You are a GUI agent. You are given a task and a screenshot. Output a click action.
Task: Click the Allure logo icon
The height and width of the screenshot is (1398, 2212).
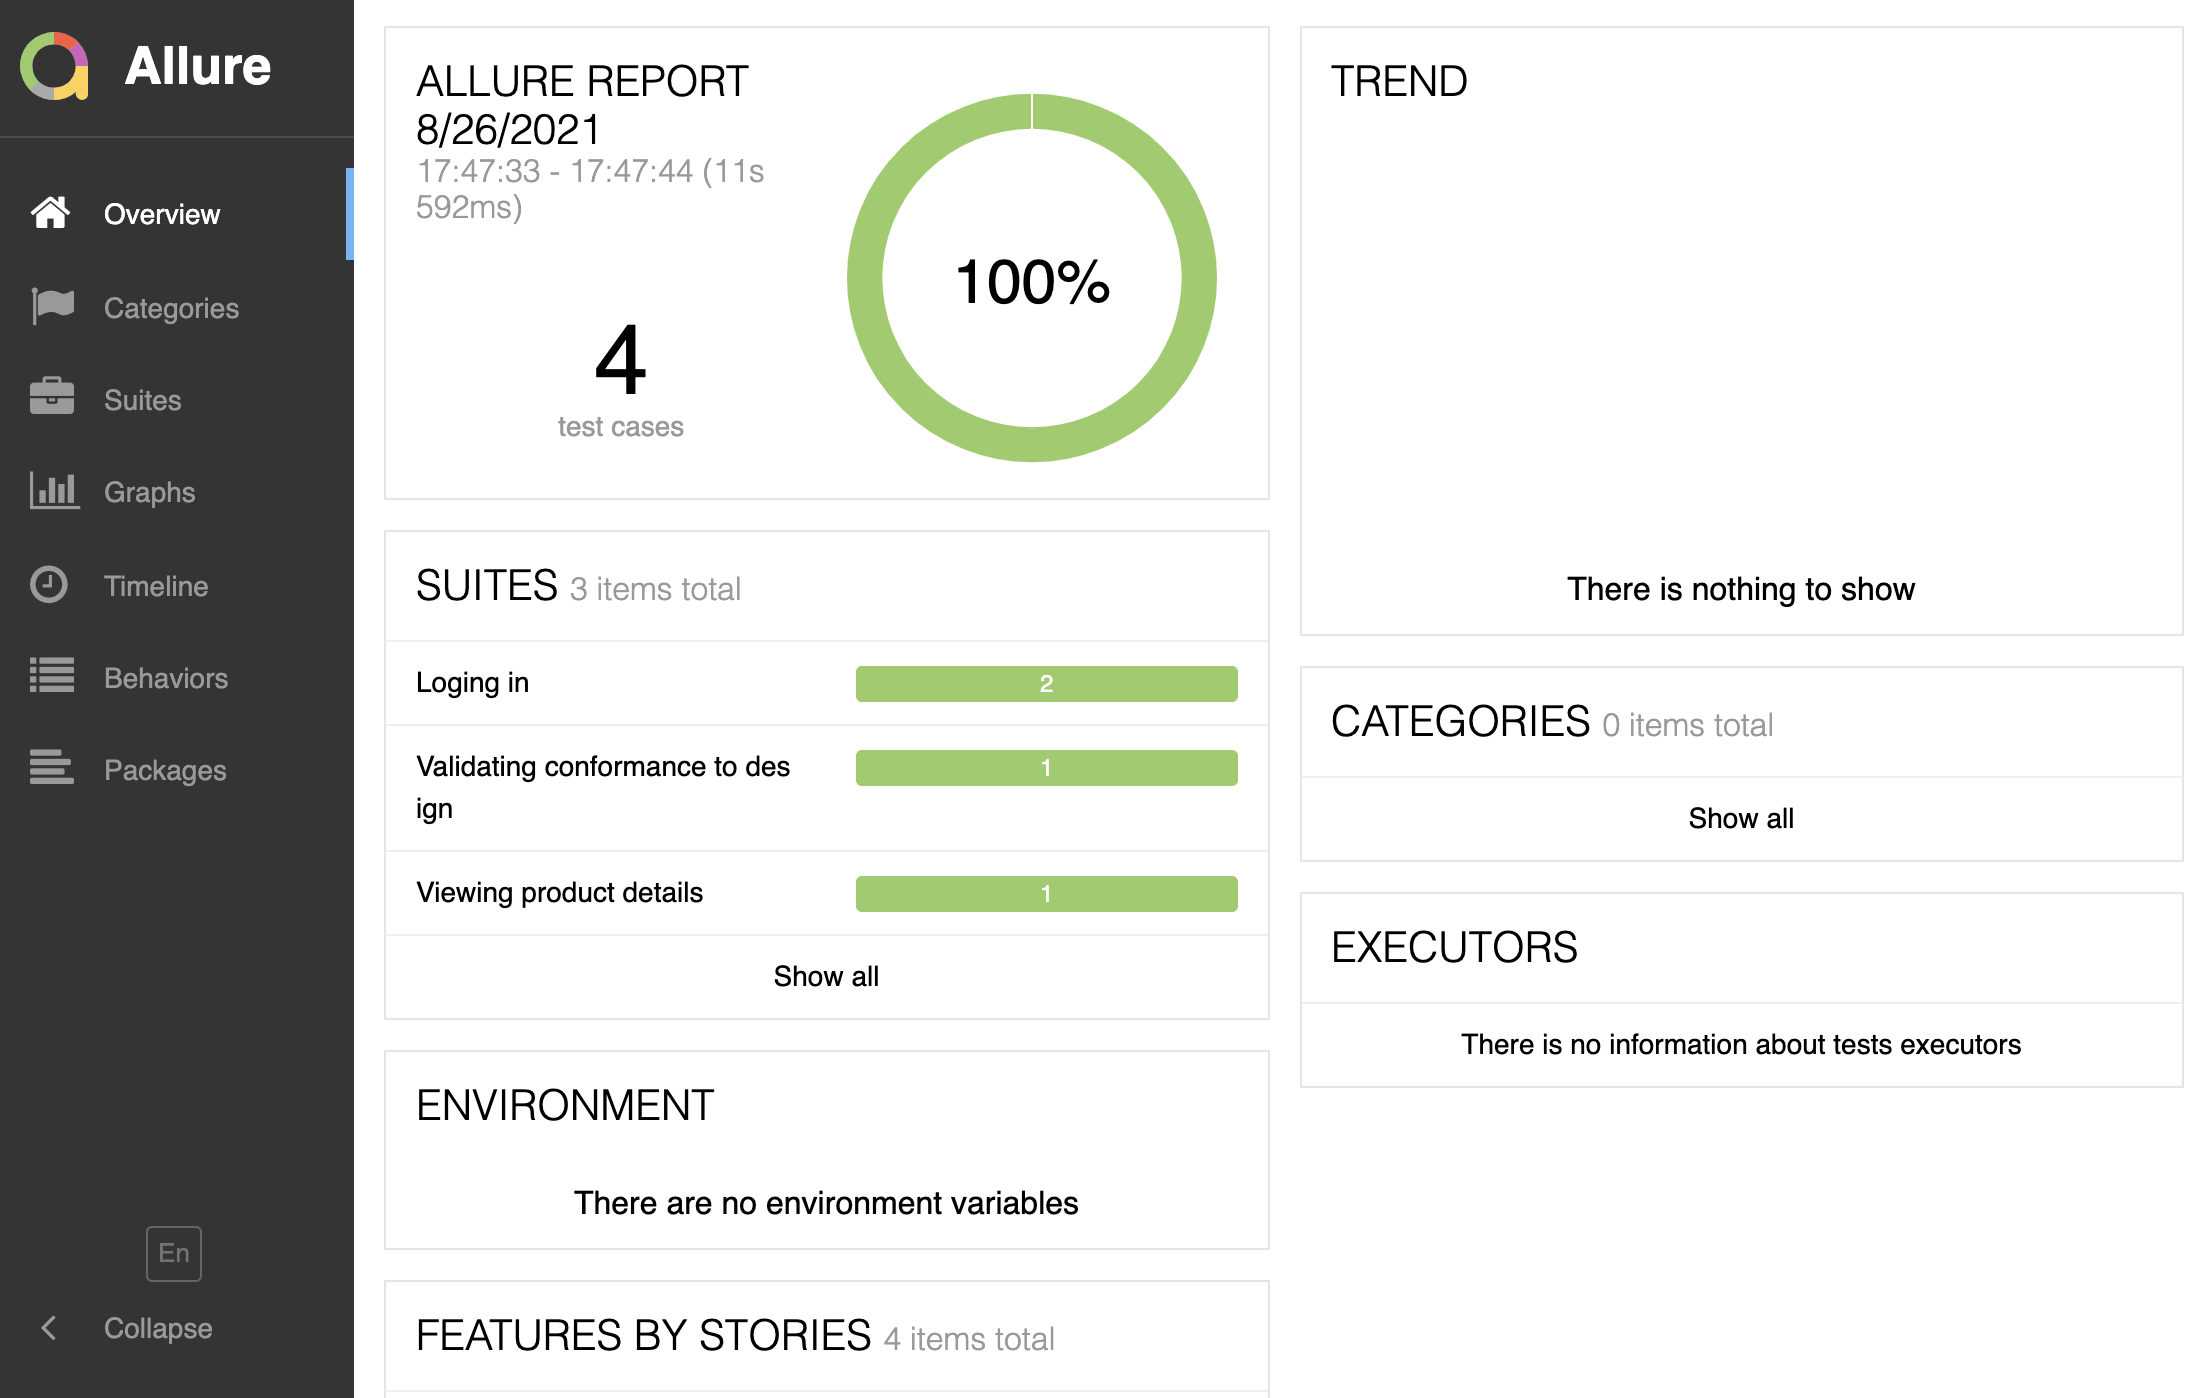(55, 66)
